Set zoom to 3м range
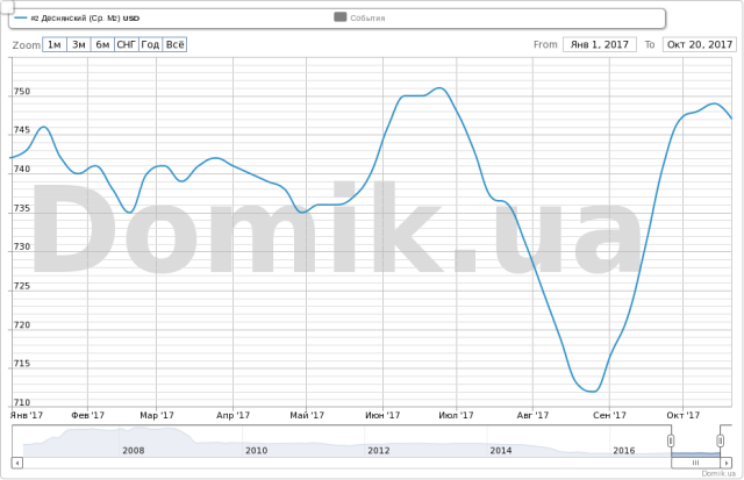The image size is (744, 480). [79, 45]
